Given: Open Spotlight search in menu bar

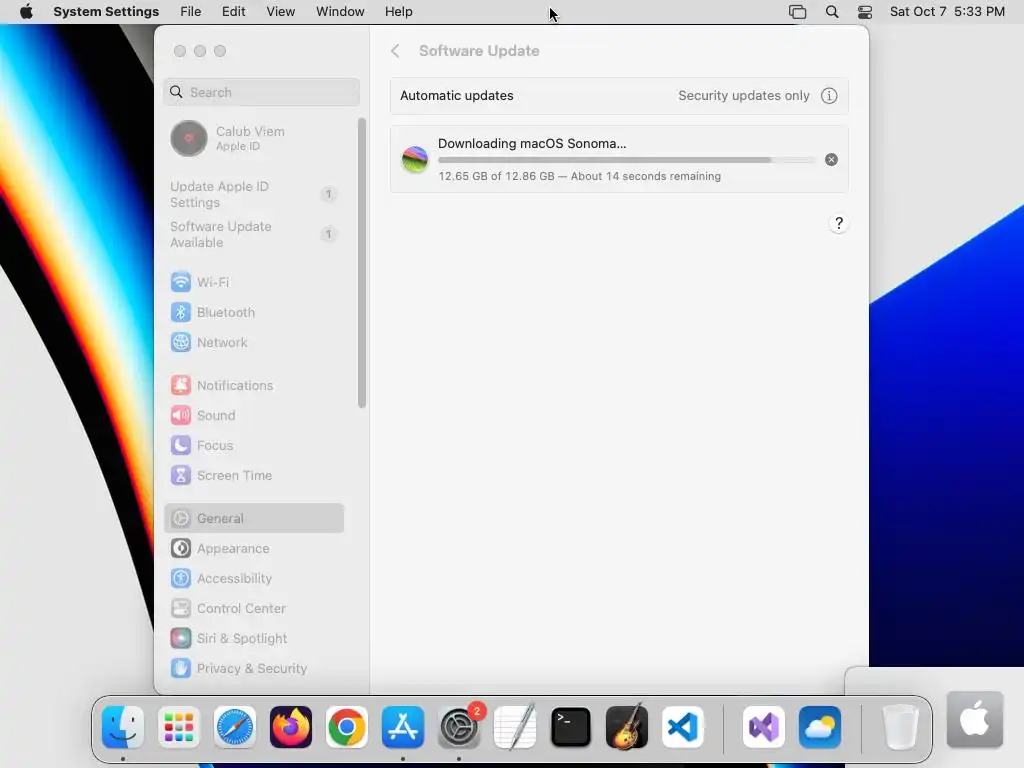Looking at the screenshot, I should click(831, 12).
